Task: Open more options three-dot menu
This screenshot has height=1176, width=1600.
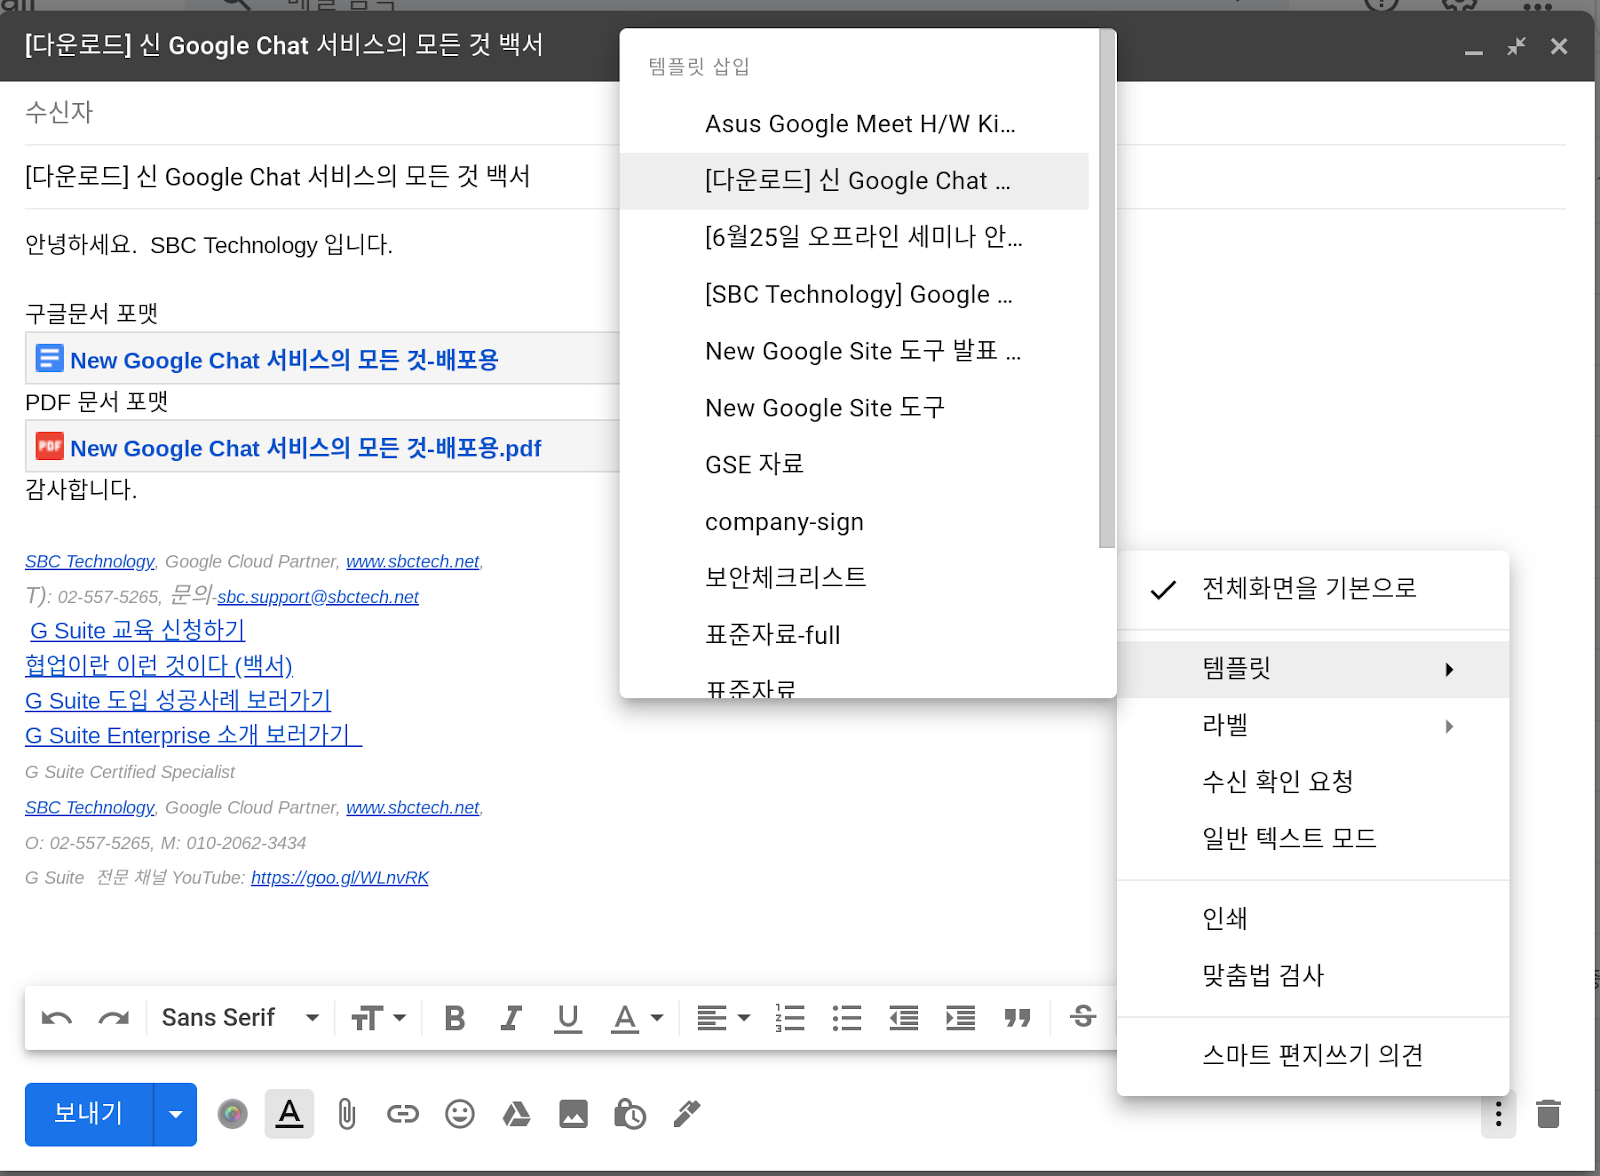Action: [1498, 1113]
